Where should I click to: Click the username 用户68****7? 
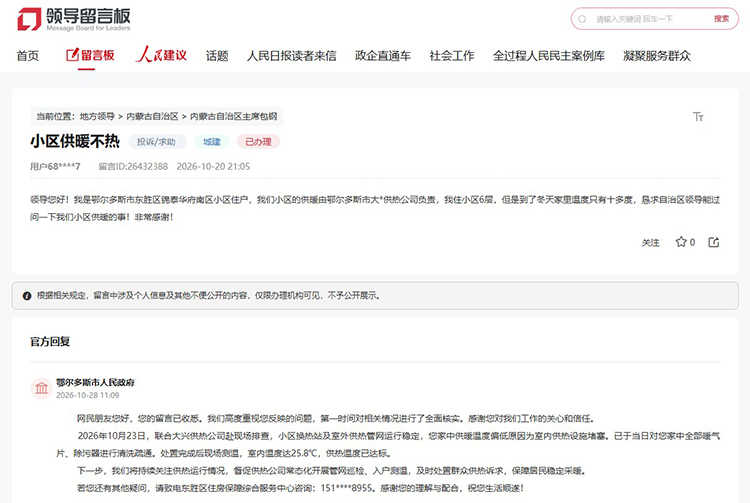(55, 166)
